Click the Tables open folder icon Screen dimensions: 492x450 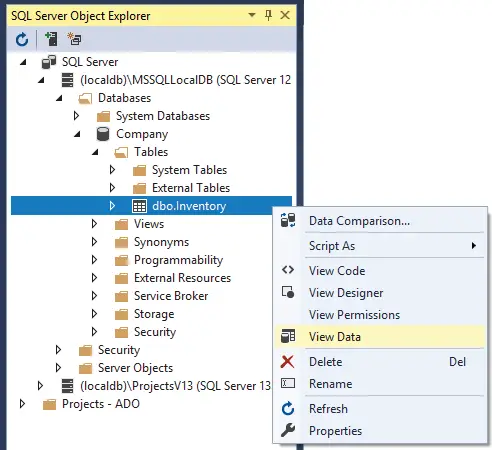tap(121, 153)
